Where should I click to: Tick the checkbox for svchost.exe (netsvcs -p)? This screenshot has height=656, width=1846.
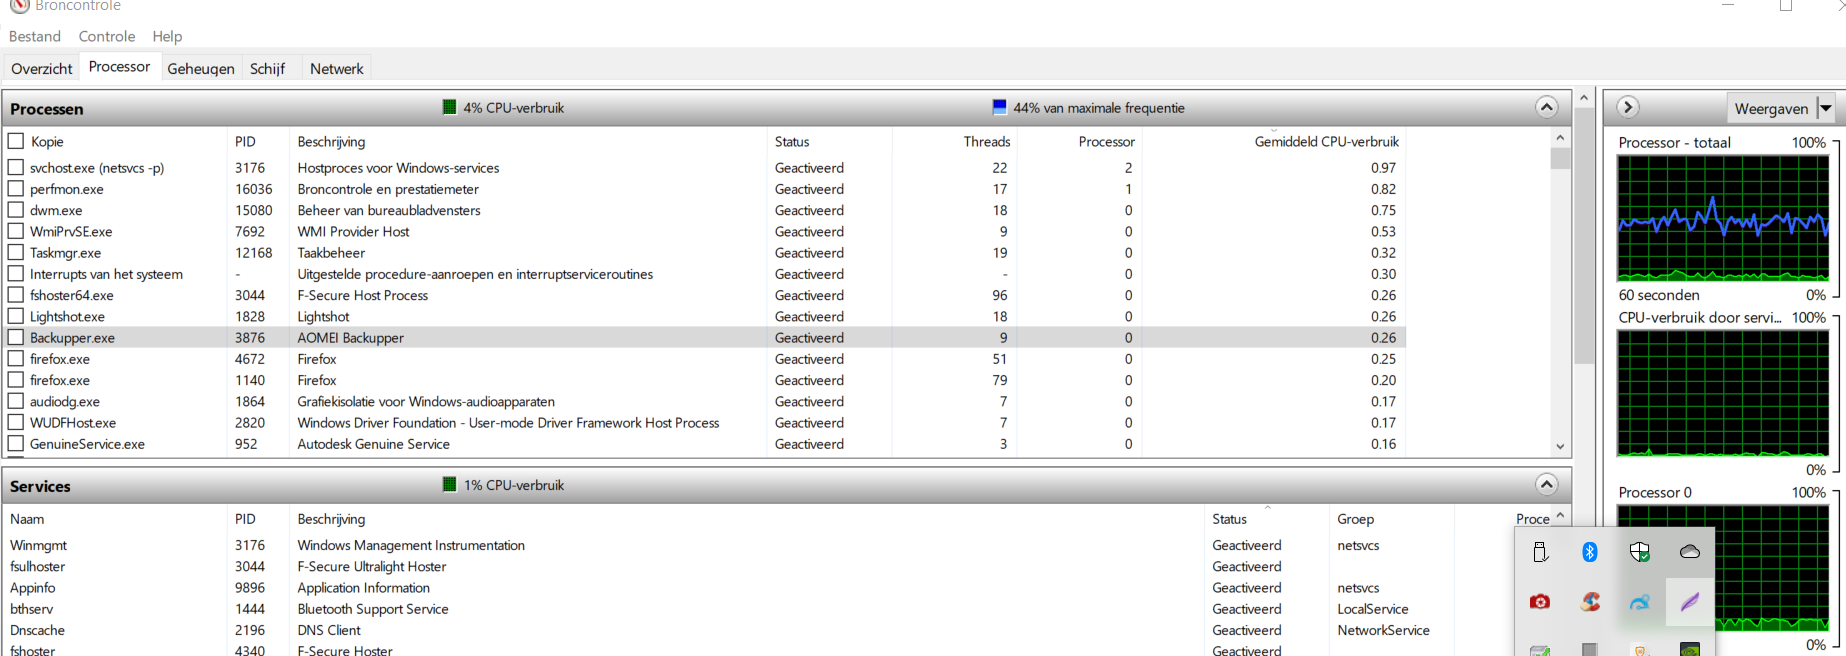point(16,167)
